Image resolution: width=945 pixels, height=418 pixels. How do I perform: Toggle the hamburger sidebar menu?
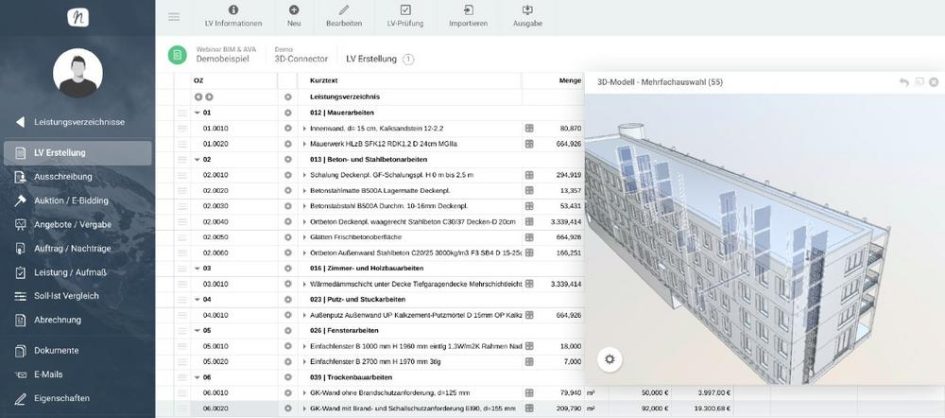click(174, 17)
